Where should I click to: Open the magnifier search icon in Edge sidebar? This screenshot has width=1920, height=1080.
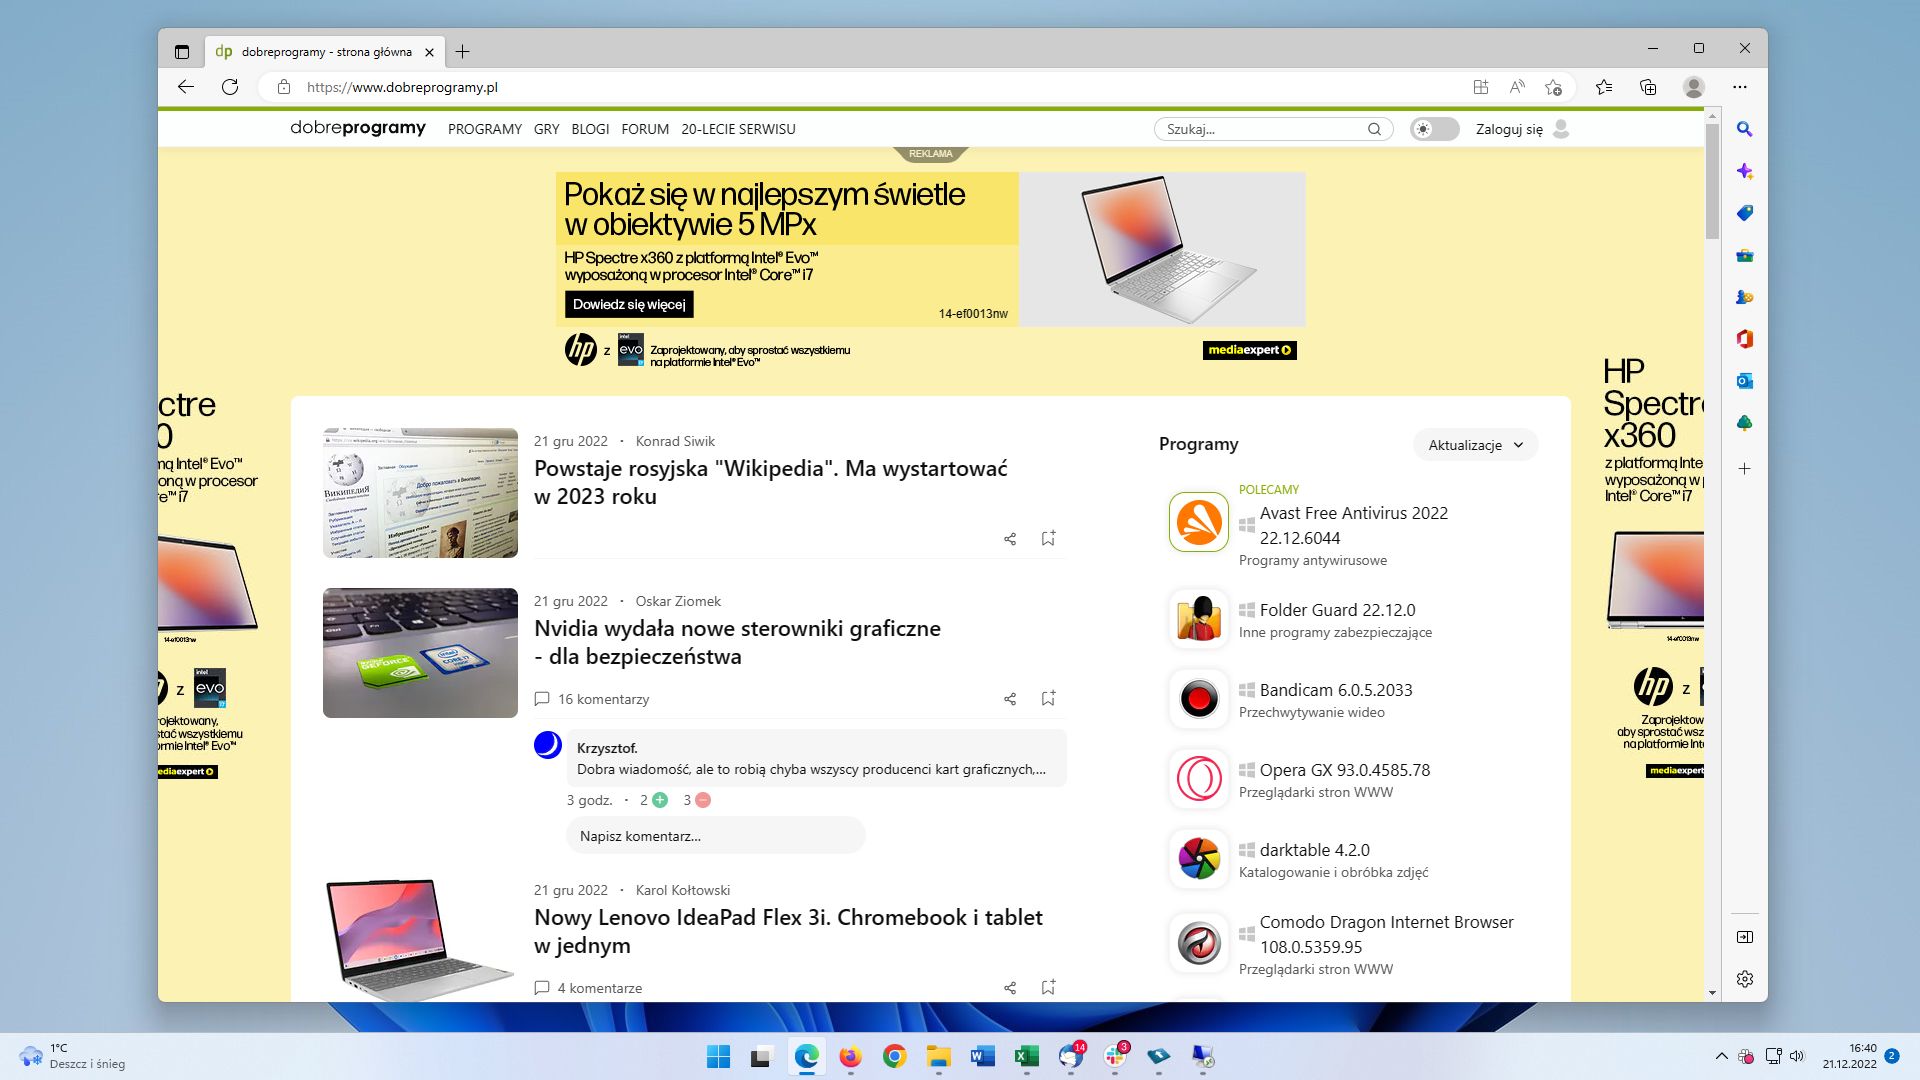click(x=1744, y=129)
